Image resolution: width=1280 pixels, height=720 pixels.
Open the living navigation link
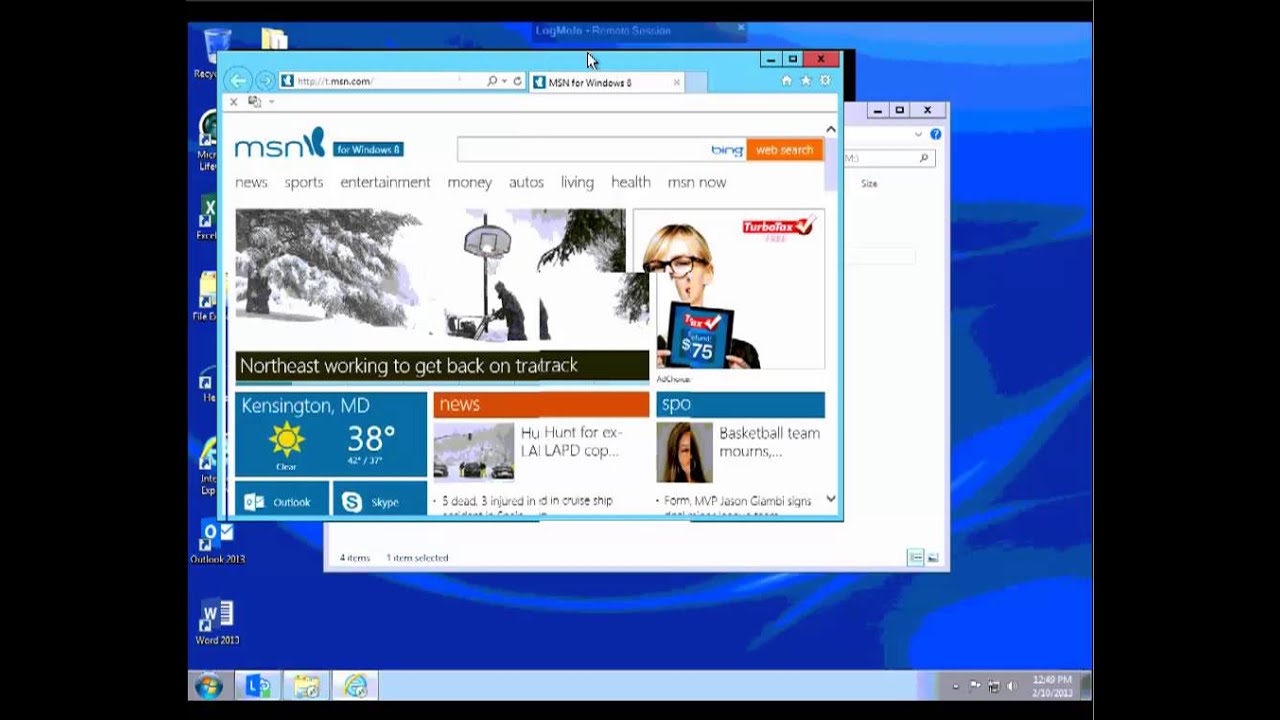(577, 182)
